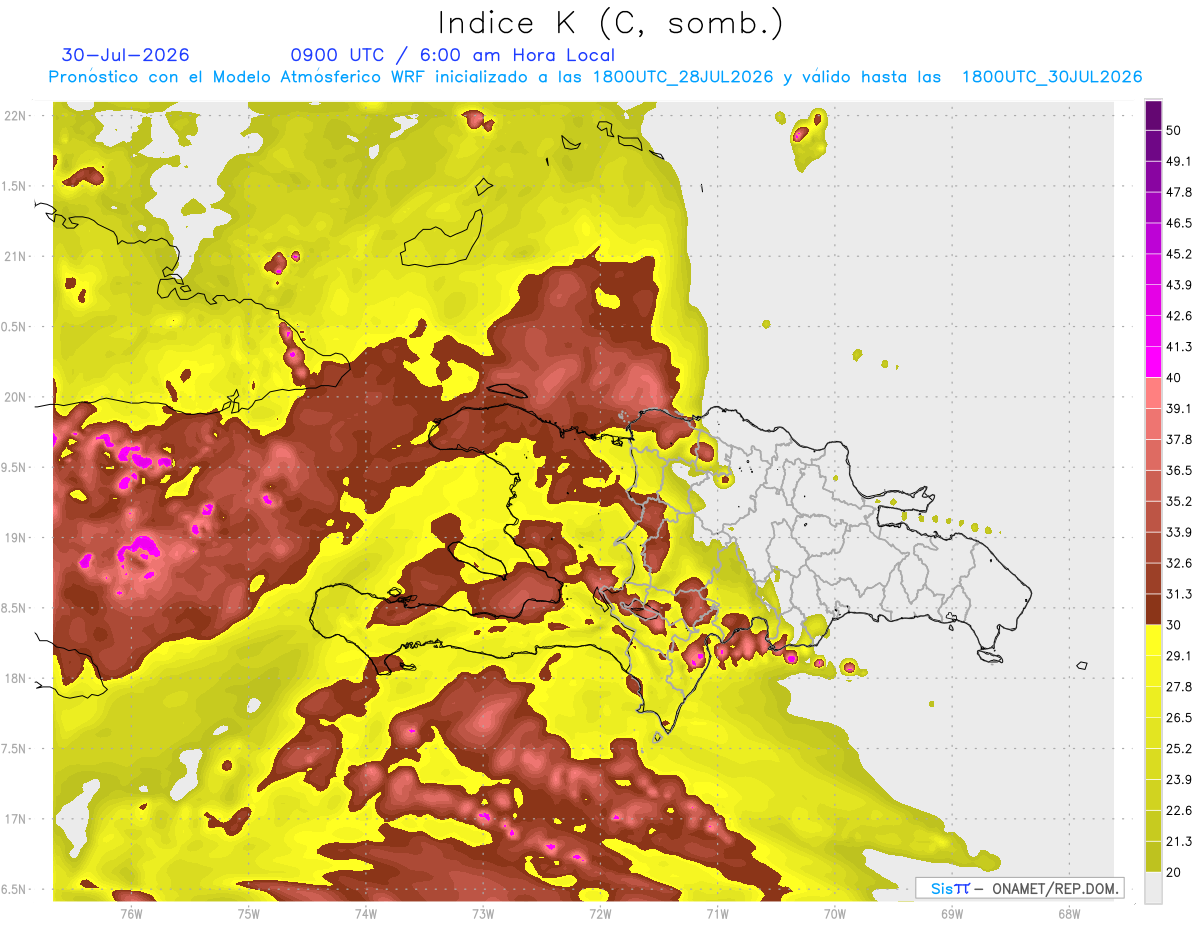Select the date text '30-Jul-2026'
Viewport: 1200px width, 927px height.
pos(126,55)
